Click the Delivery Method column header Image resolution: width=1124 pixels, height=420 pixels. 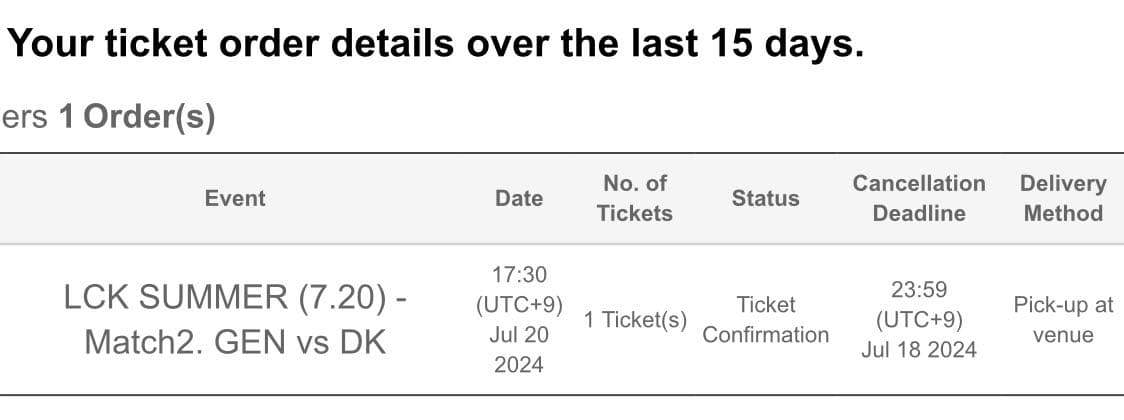pos(1063,198)
